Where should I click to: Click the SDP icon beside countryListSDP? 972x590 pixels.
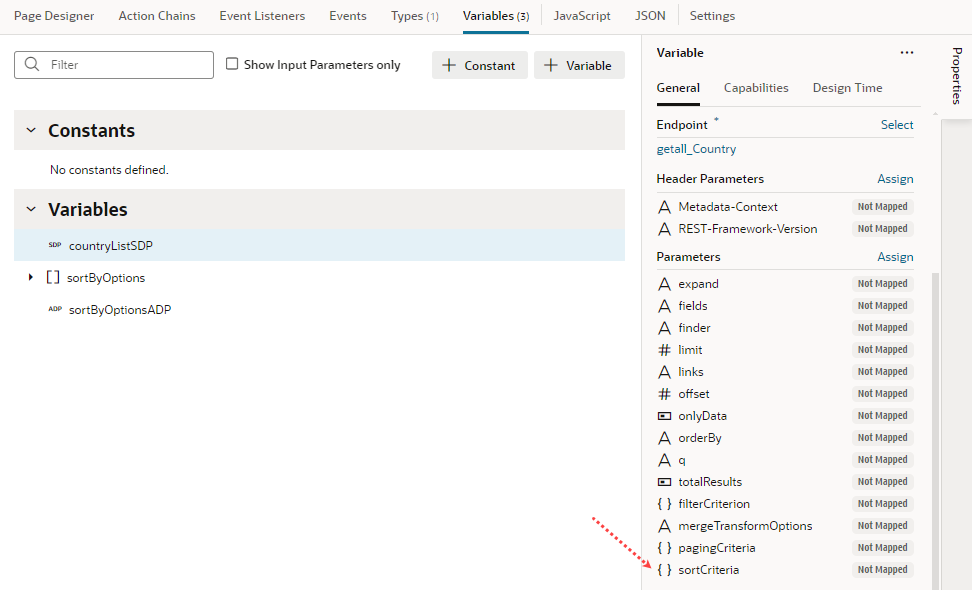pyautogui.click(x=55, y=245)
